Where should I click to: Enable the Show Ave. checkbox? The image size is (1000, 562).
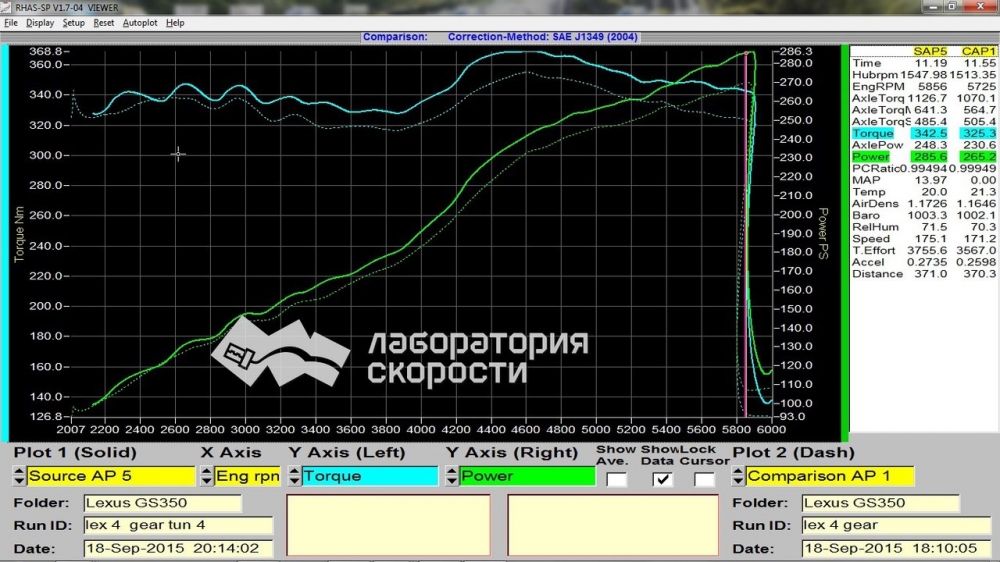(x=617, y=479)
